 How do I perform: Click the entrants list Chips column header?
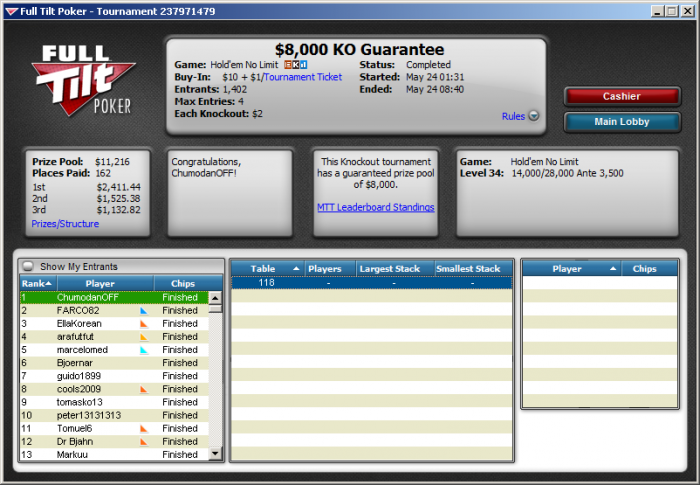click(188, 283)
